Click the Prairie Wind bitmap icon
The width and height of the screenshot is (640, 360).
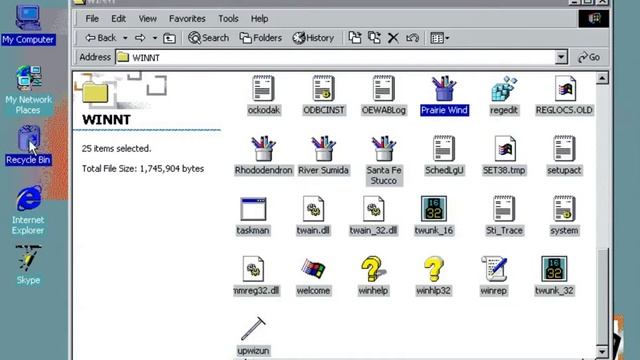coord(444,89)
